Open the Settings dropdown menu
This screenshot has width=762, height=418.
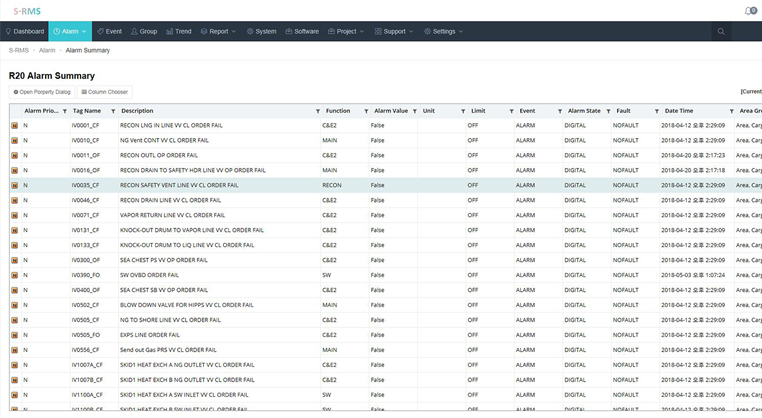(444, 32)
